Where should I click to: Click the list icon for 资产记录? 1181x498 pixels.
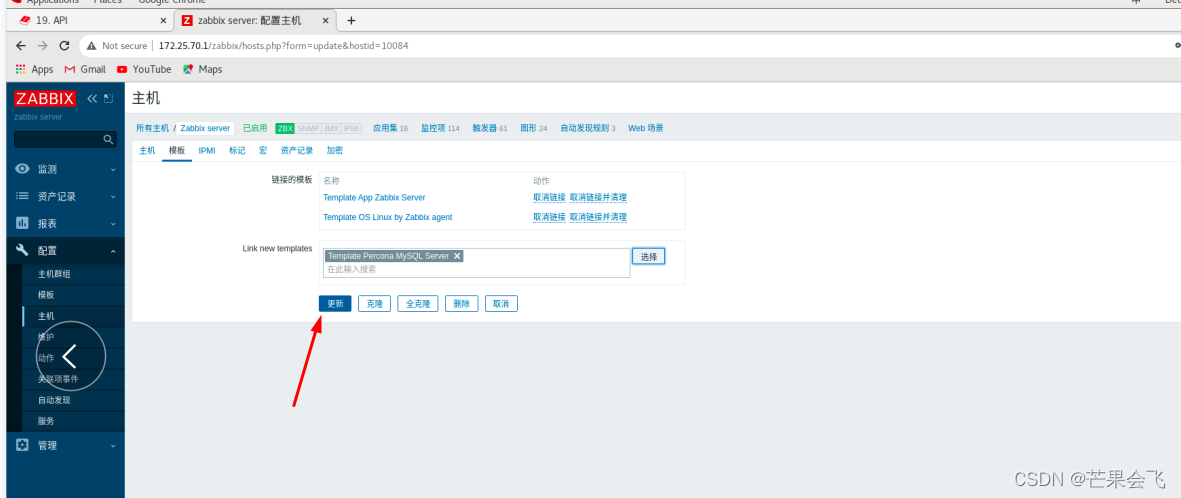click(23, 196)
